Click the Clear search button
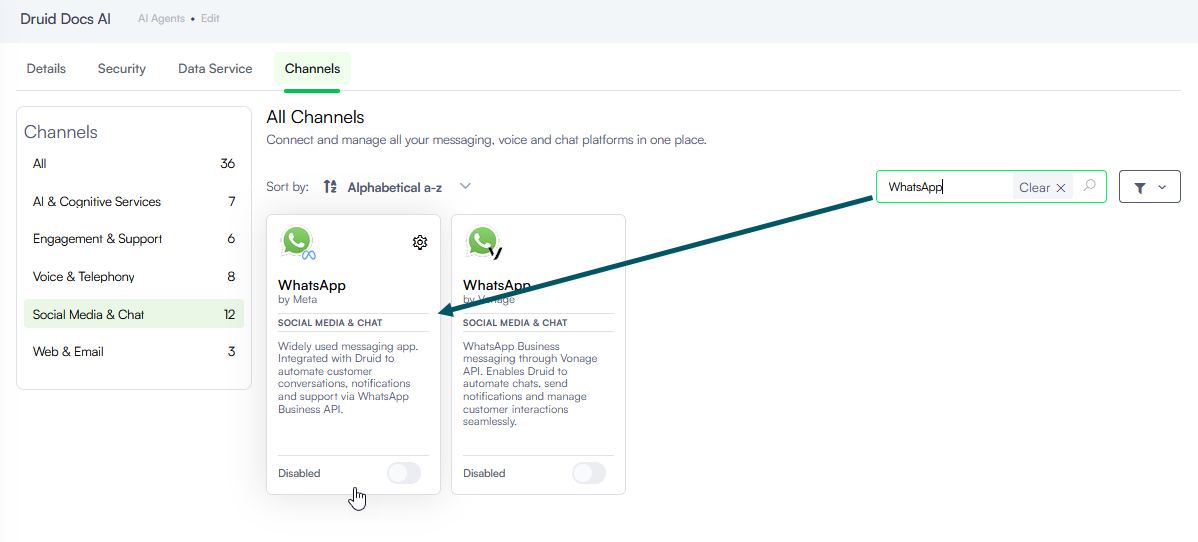 pyautogui.click(x=1042, y=187)
